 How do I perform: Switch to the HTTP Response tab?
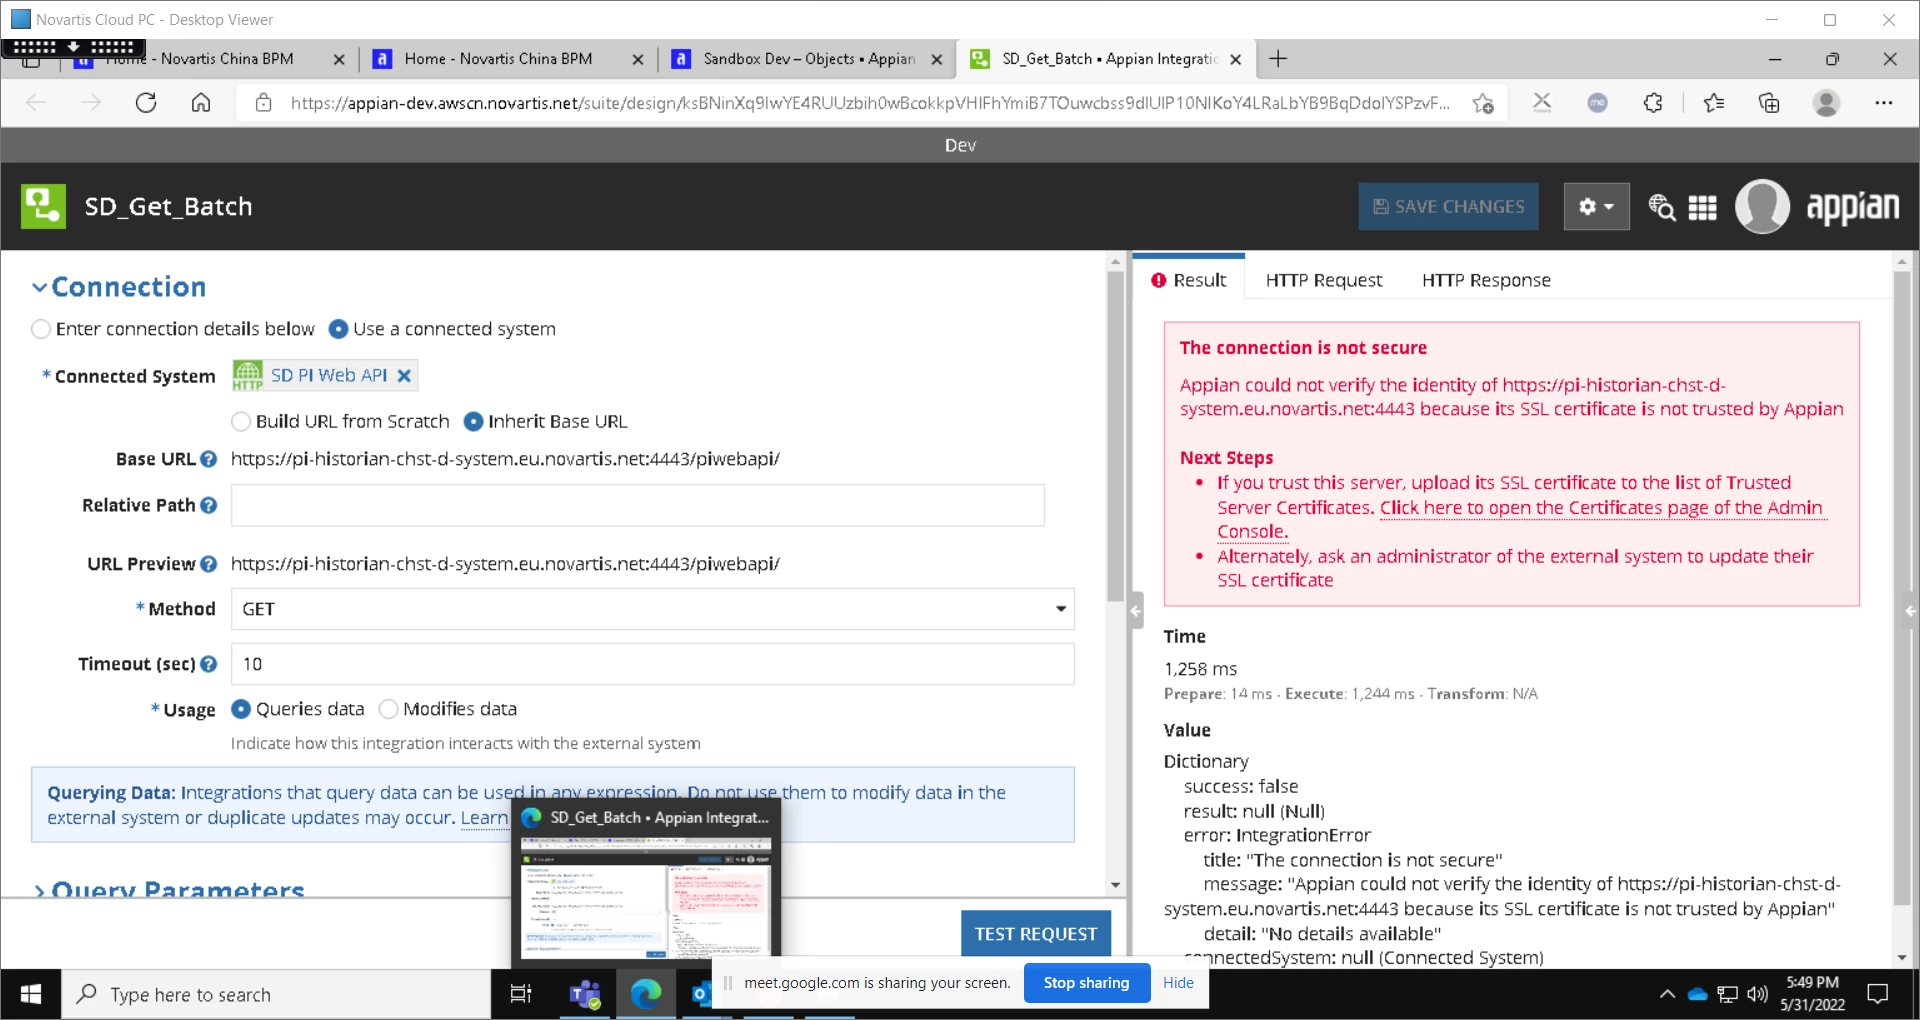point(1486,280)
